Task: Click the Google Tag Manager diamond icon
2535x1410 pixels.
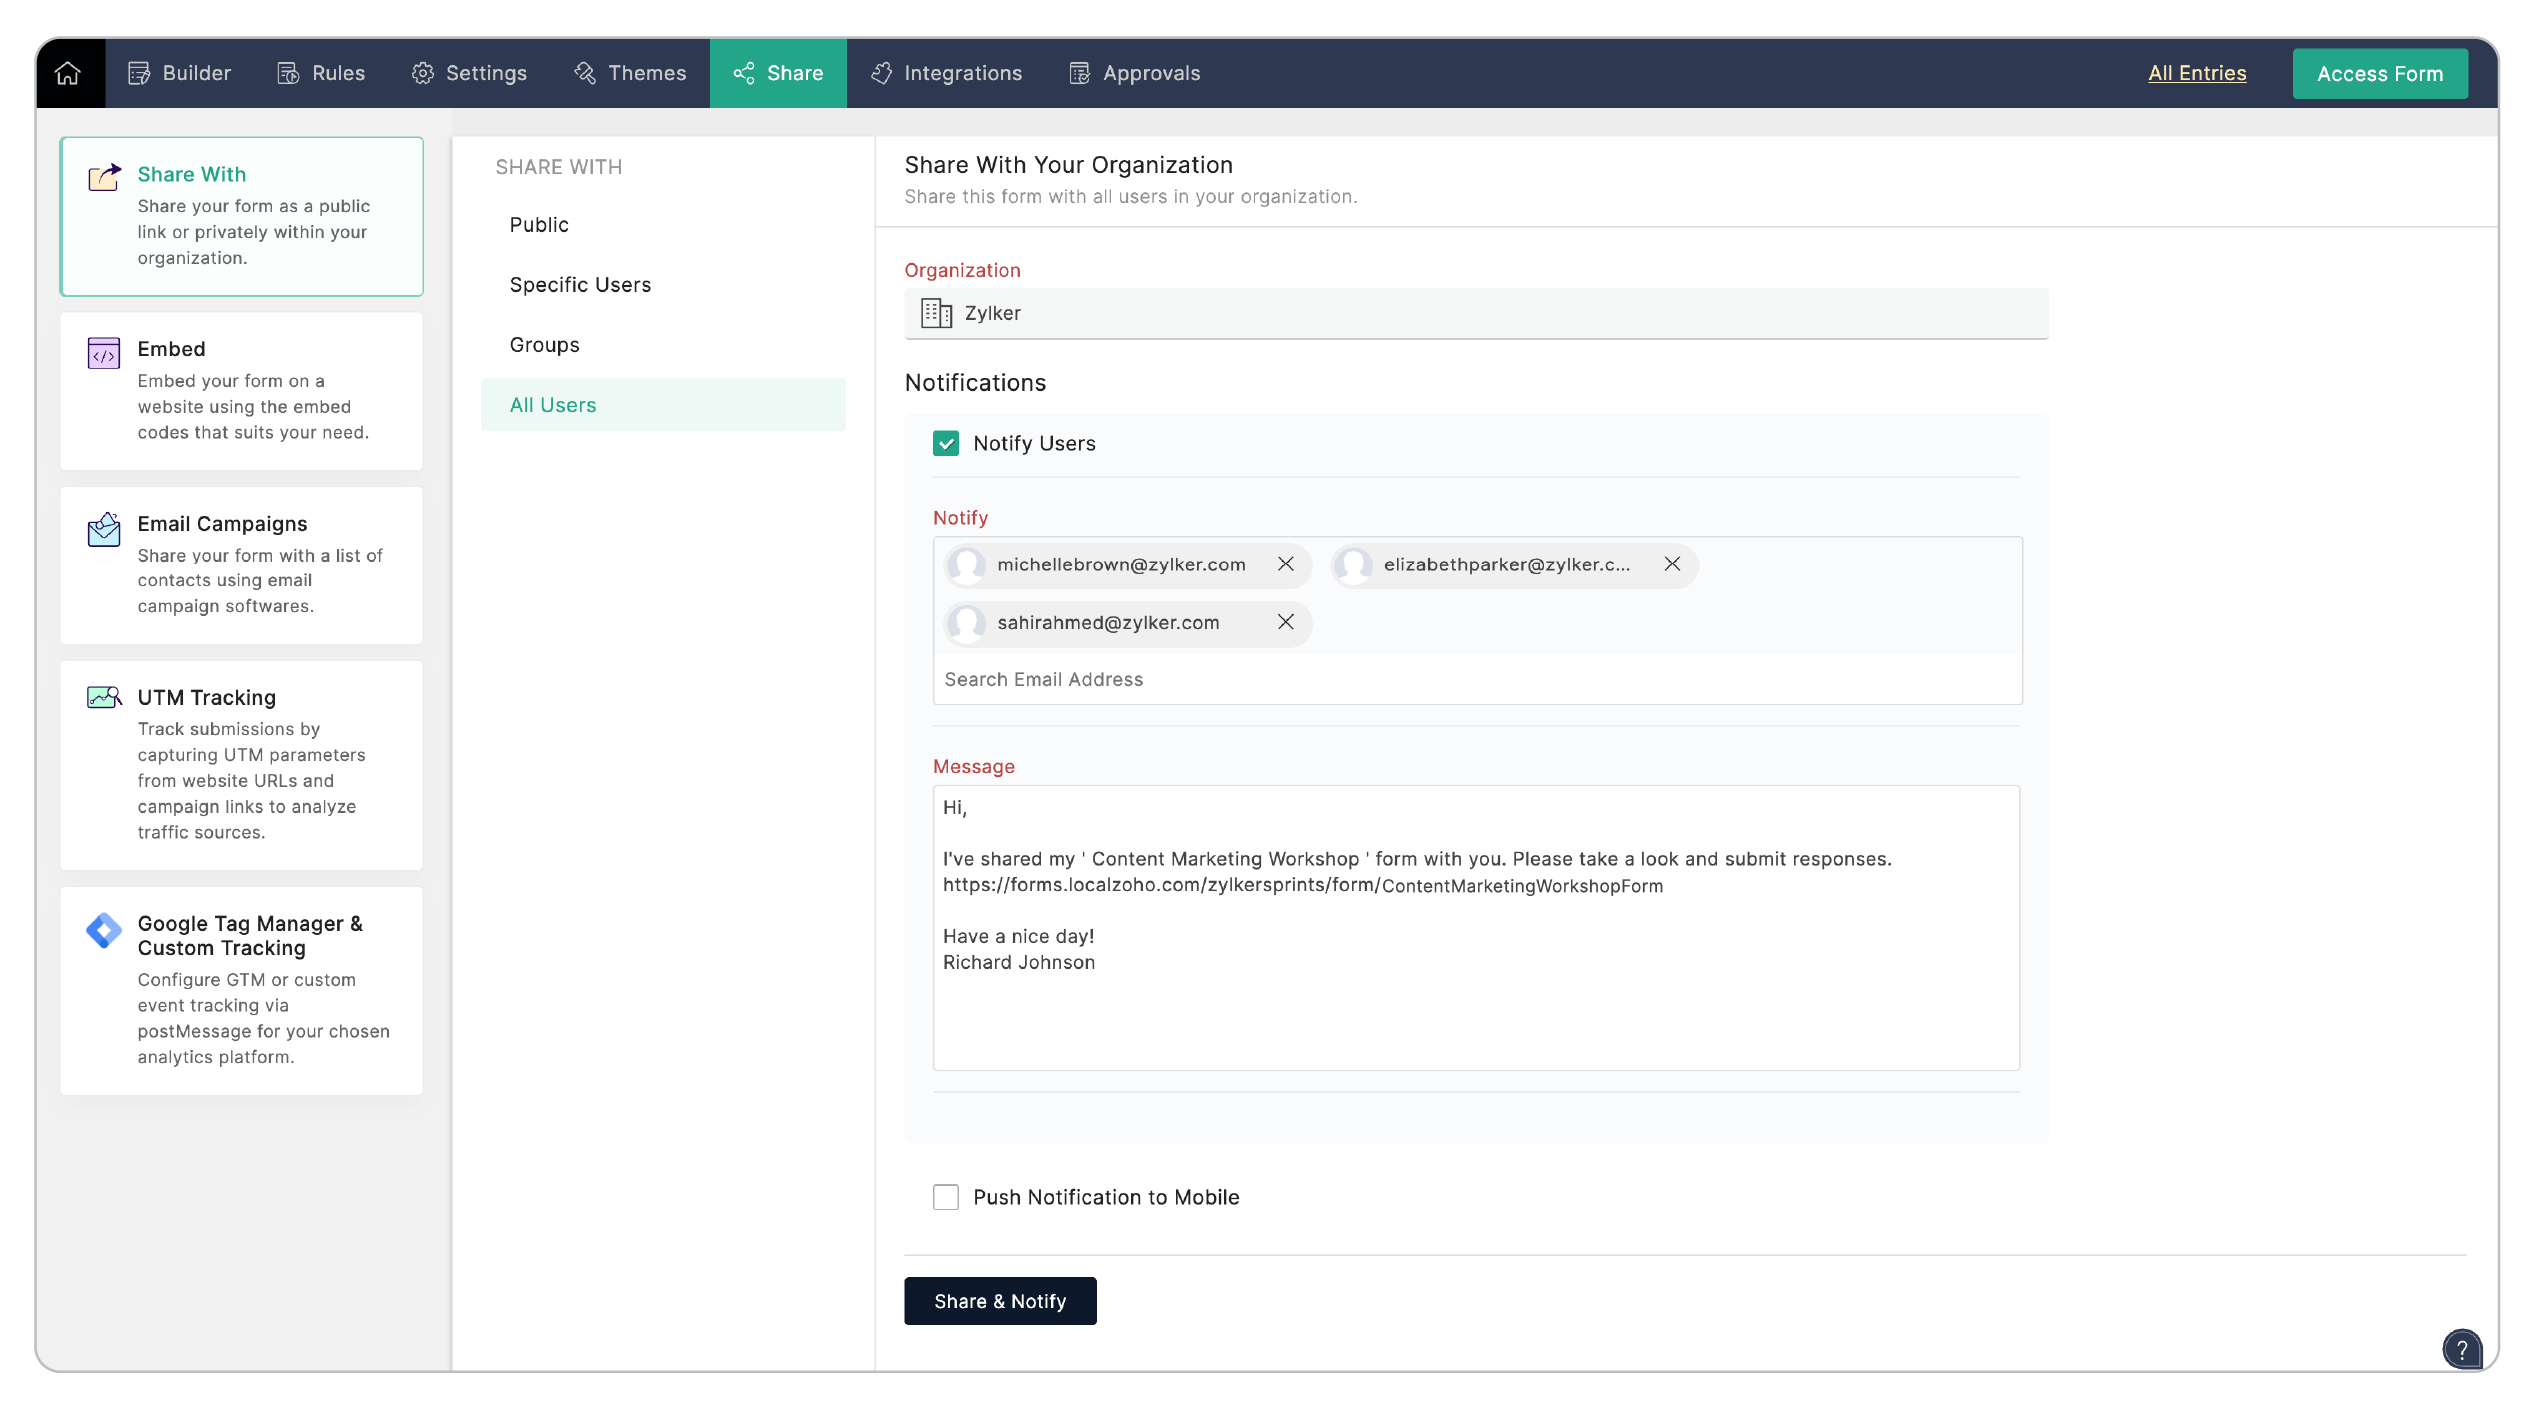Action: point(104,930)
